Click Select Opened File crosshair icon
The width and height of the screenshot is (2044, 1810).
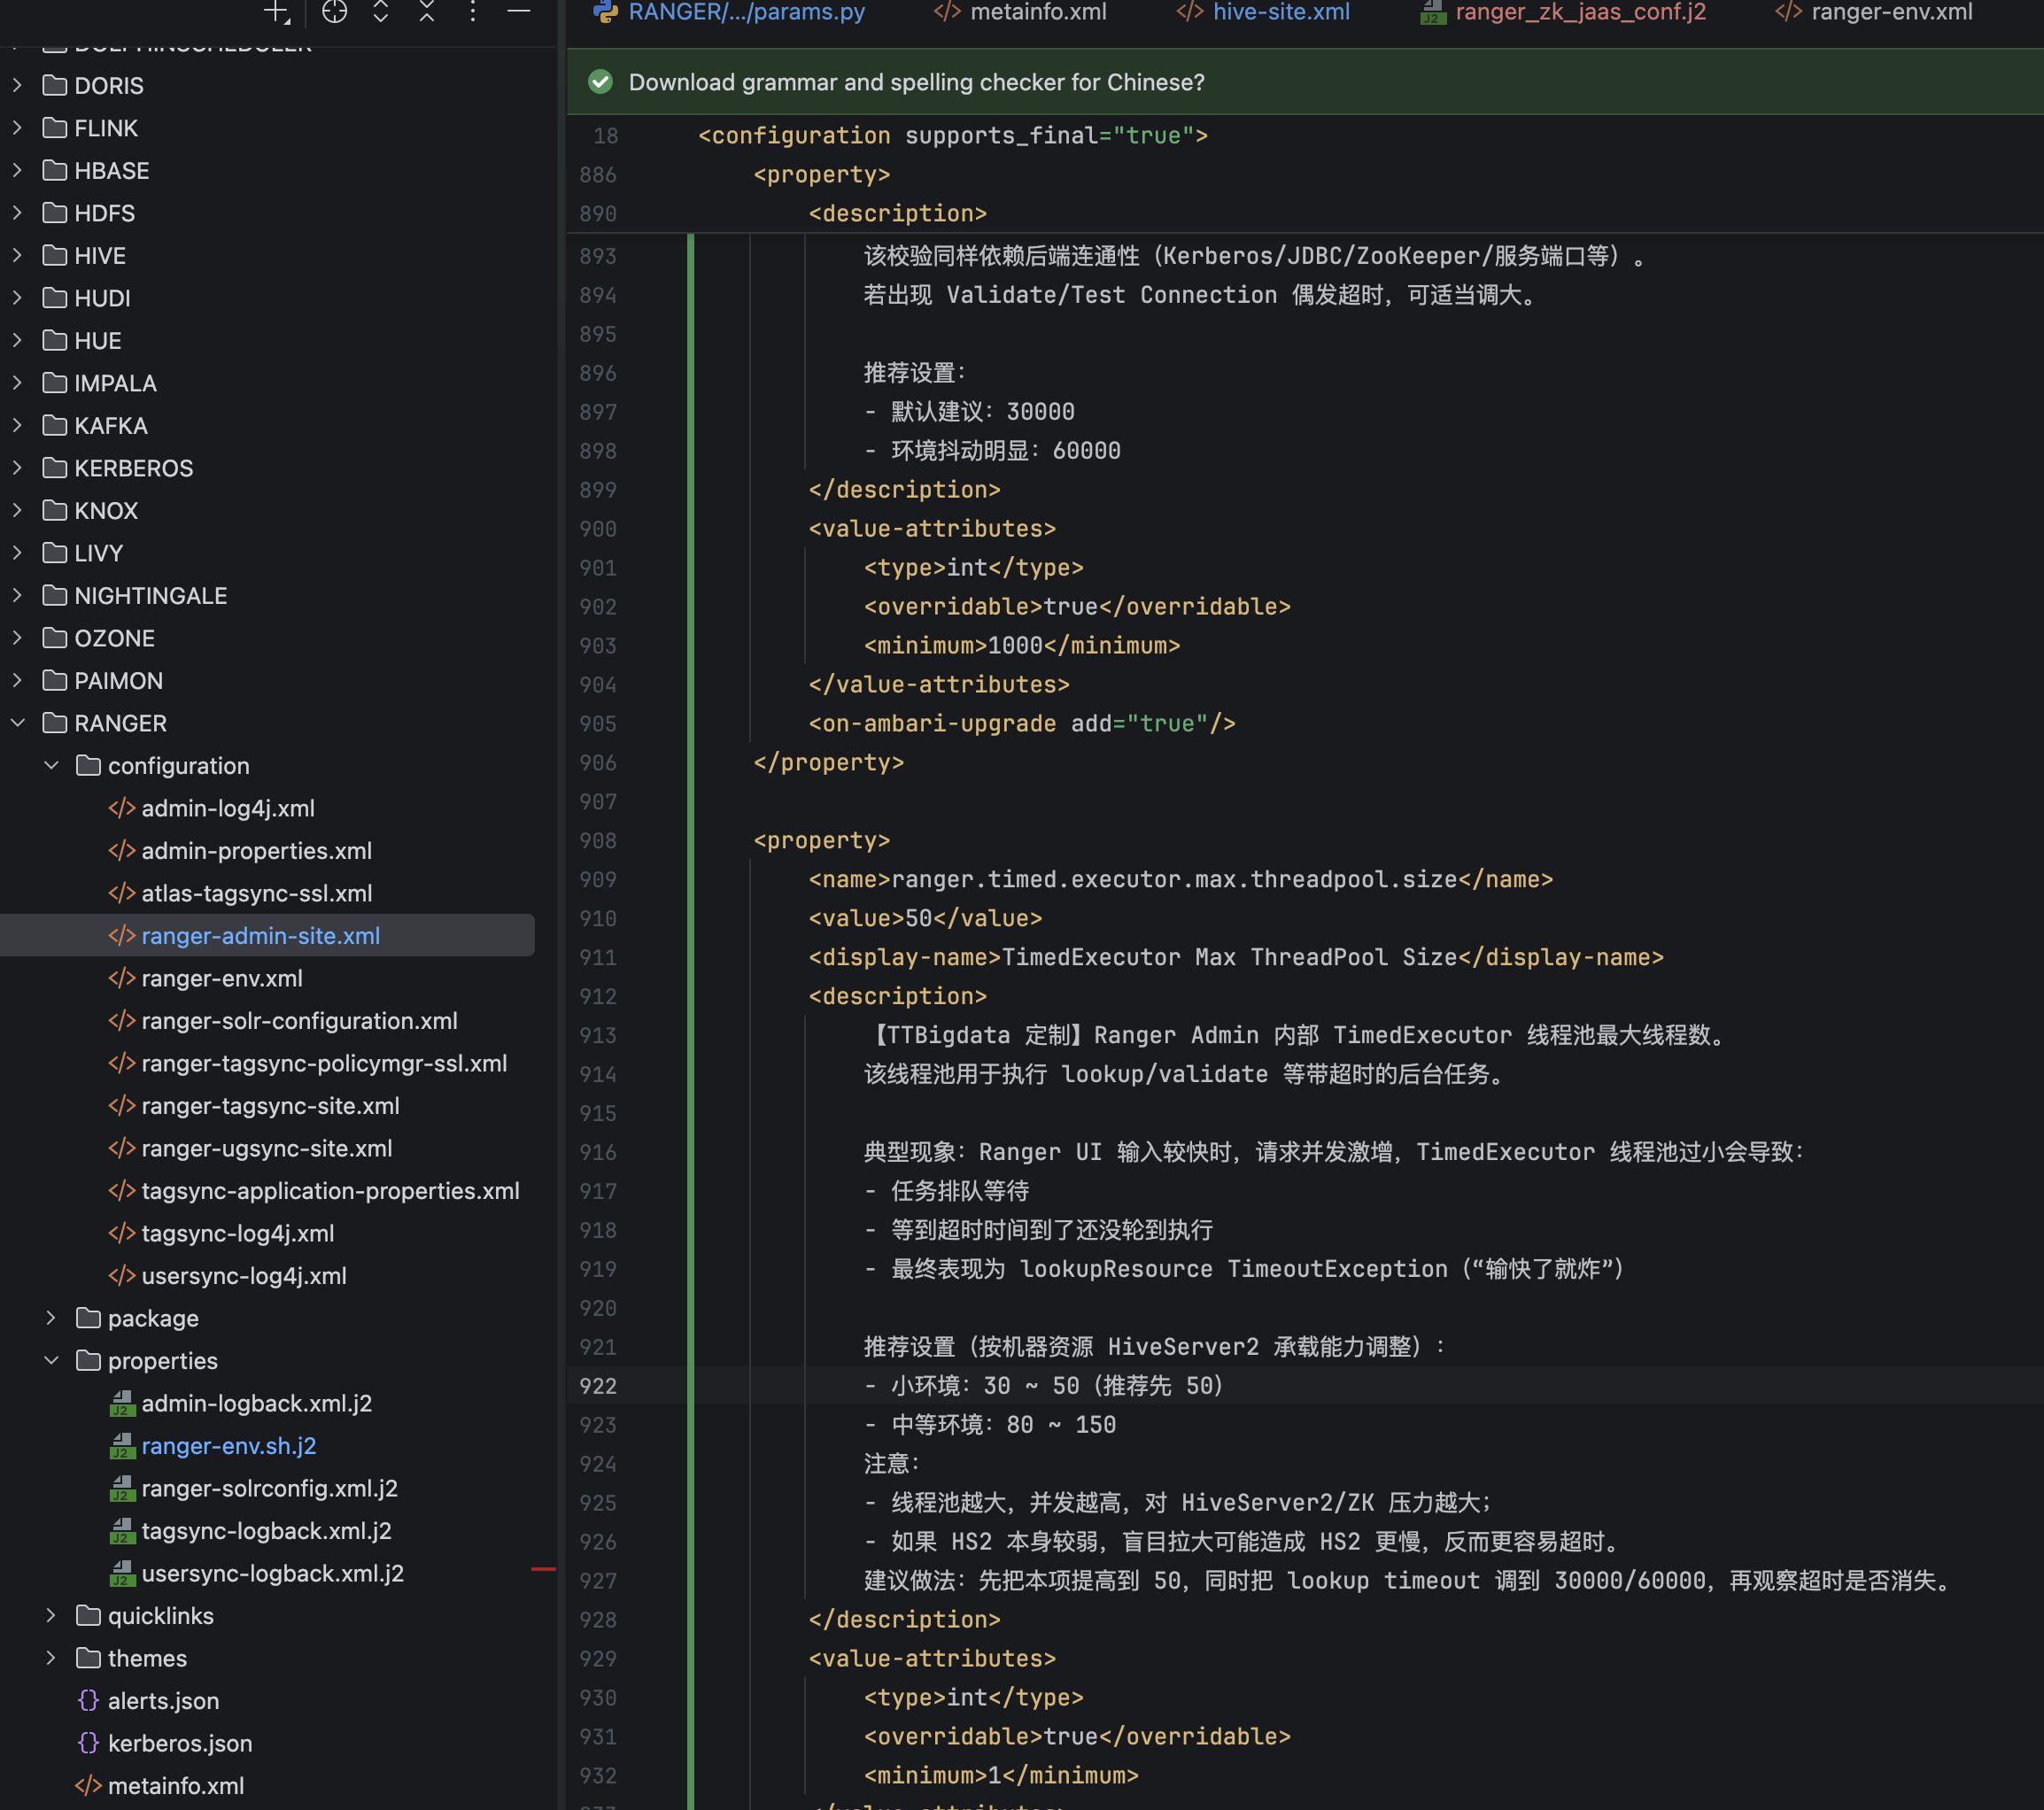click(x=334, y=12)
